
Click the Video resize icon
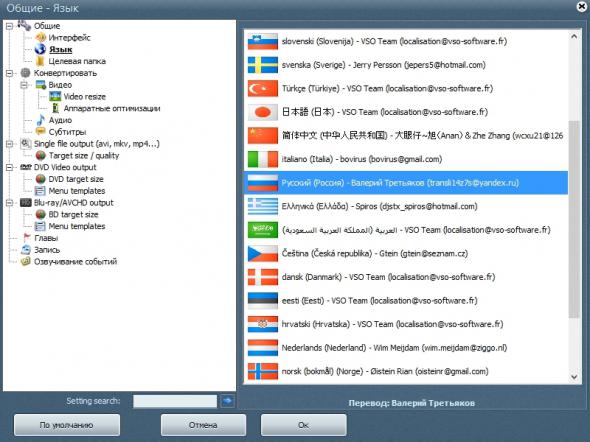click(x=55, y=96)
